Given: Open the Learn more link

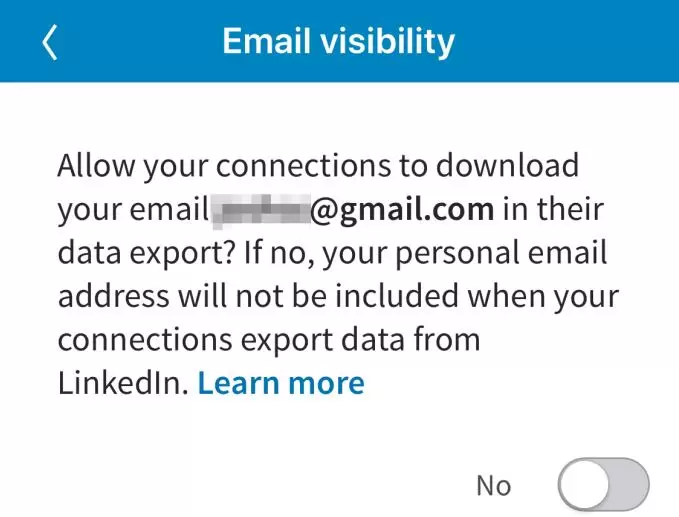Looking at the screenshot, I should pos(281,382).
